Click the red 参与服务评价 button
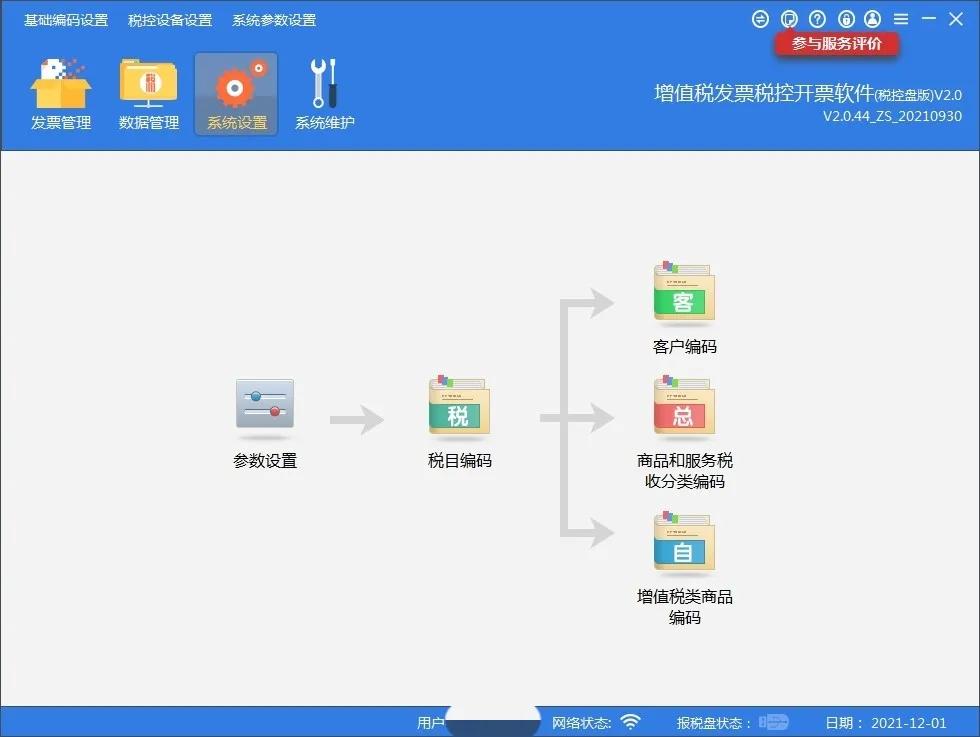 838,44
